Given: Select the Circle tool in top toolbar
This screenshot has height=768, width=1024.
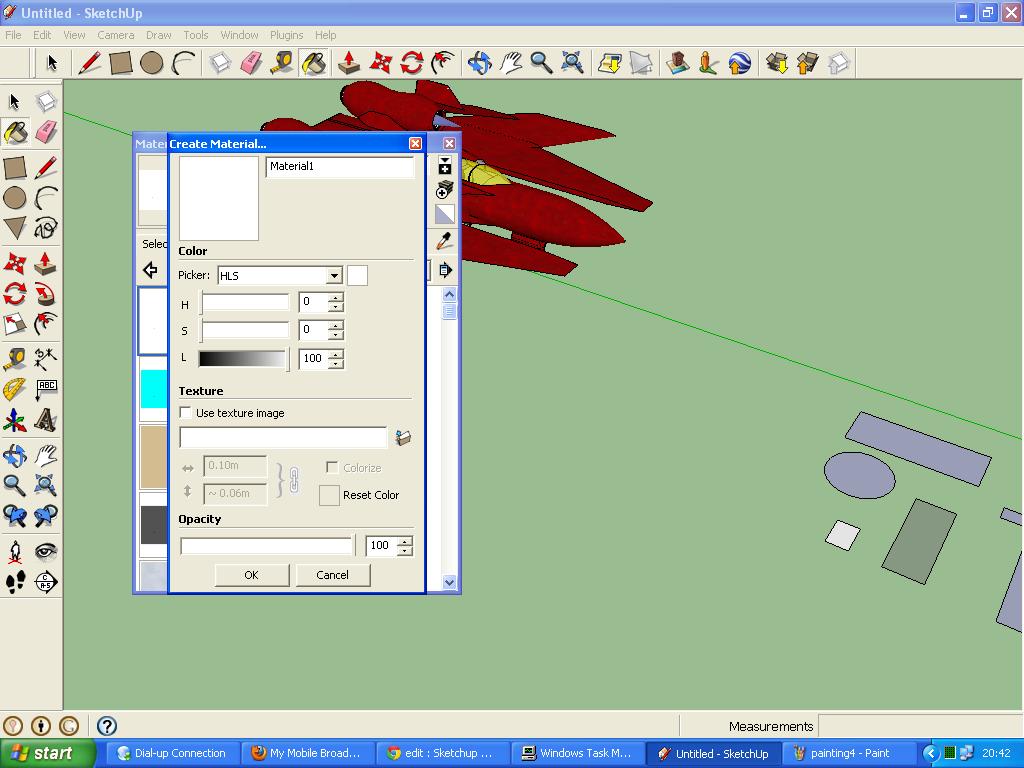Looking at the screenshot, I should point(152,63).
